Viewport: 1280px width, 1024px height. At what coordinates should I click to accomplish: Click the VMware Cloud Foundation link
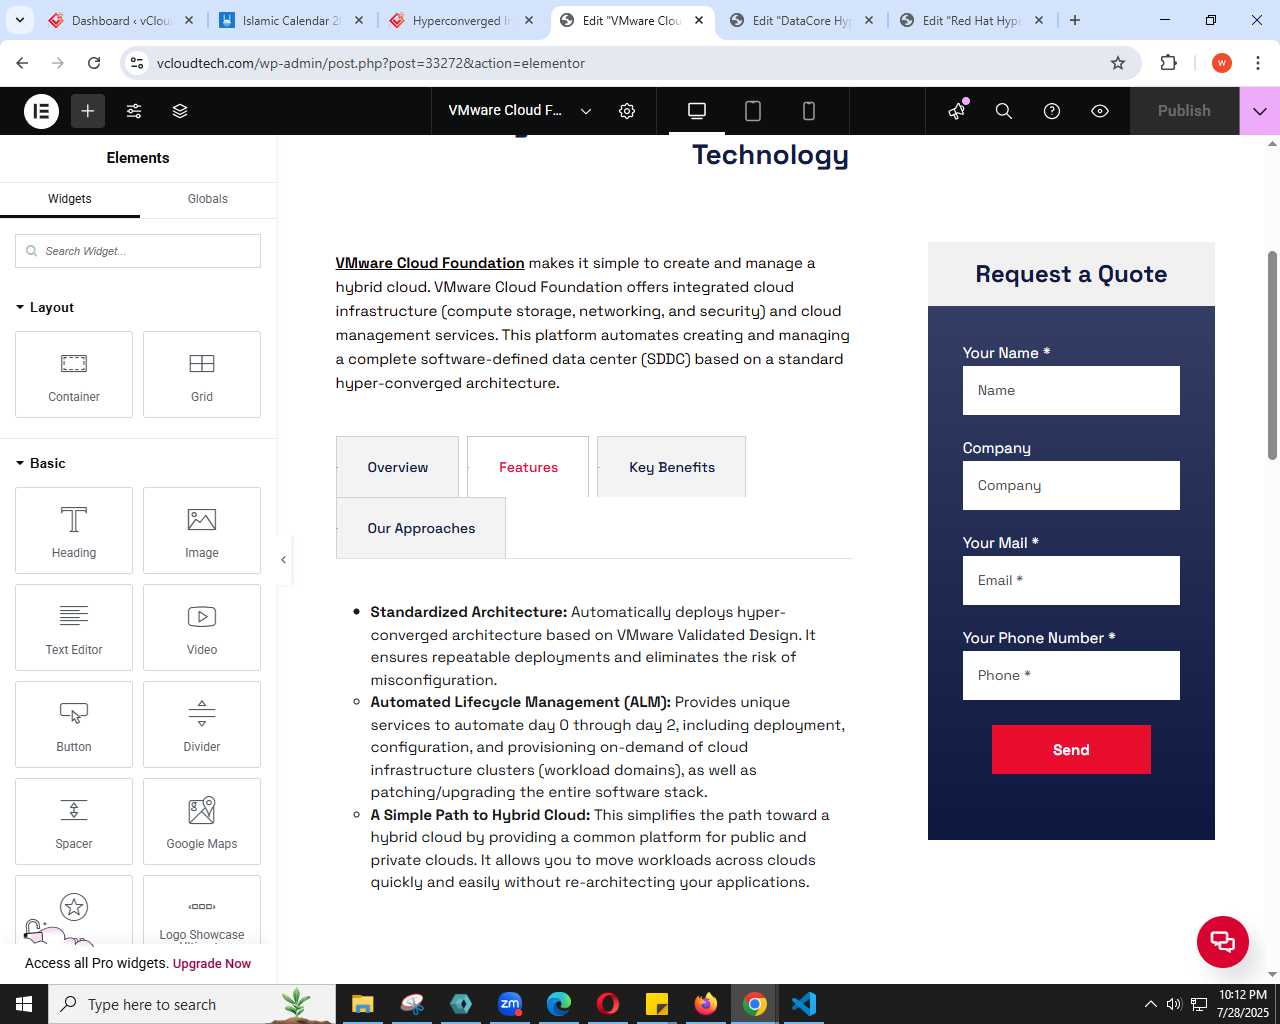pyautogui.click(x=430, y=263)
